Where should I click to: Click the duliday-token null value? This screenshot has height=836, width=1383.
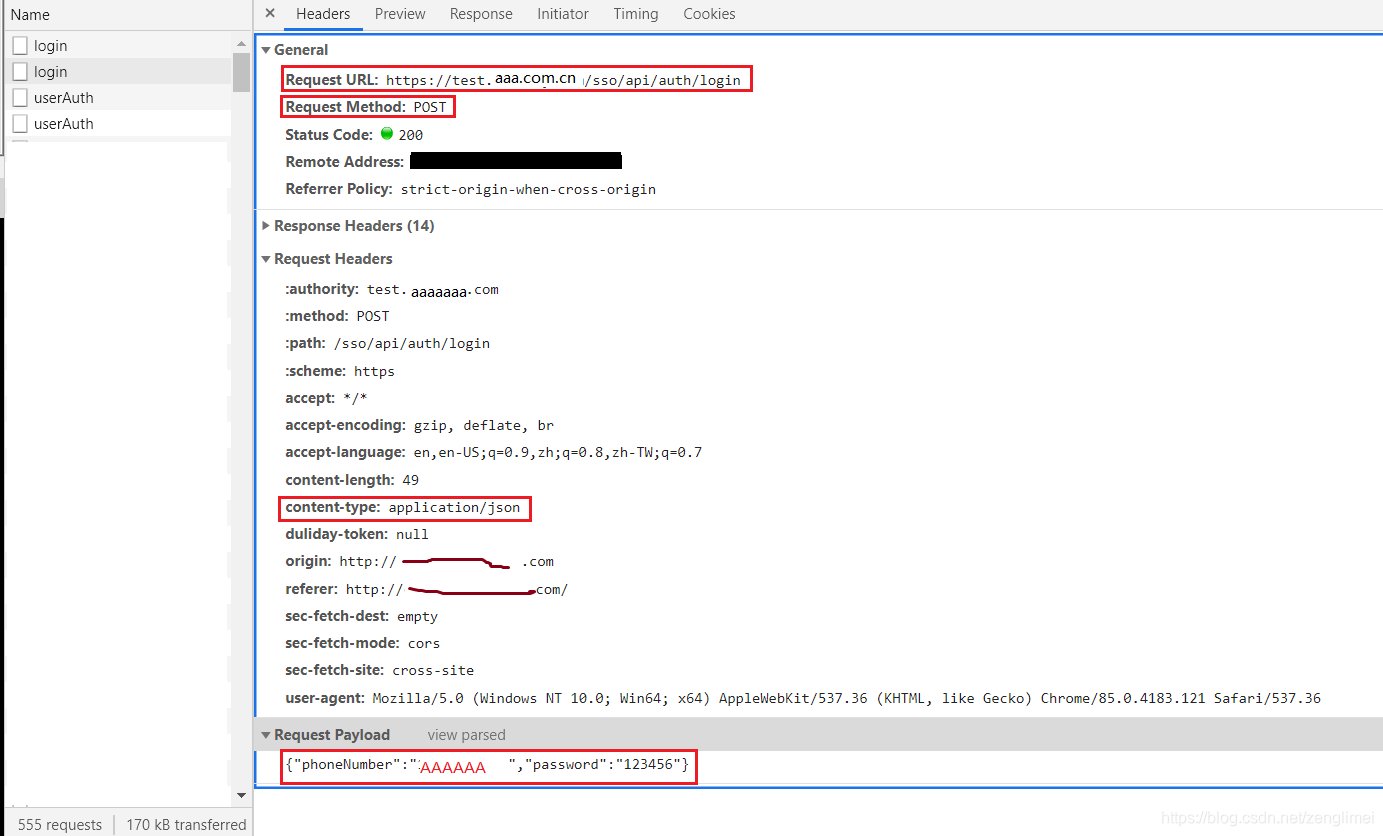pos(412,535)
